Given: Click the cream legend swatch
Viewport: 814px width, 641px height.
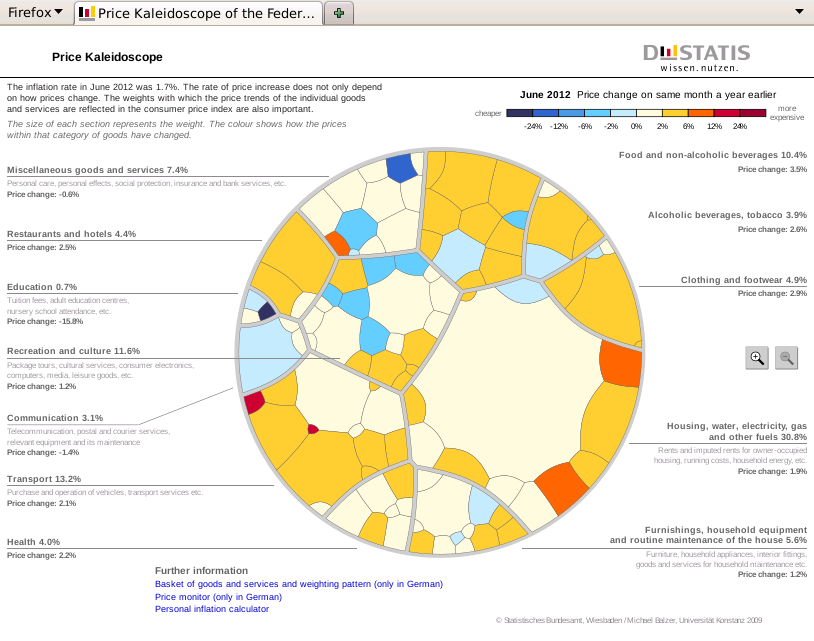Looking at the screenshot, I should 649,113.
